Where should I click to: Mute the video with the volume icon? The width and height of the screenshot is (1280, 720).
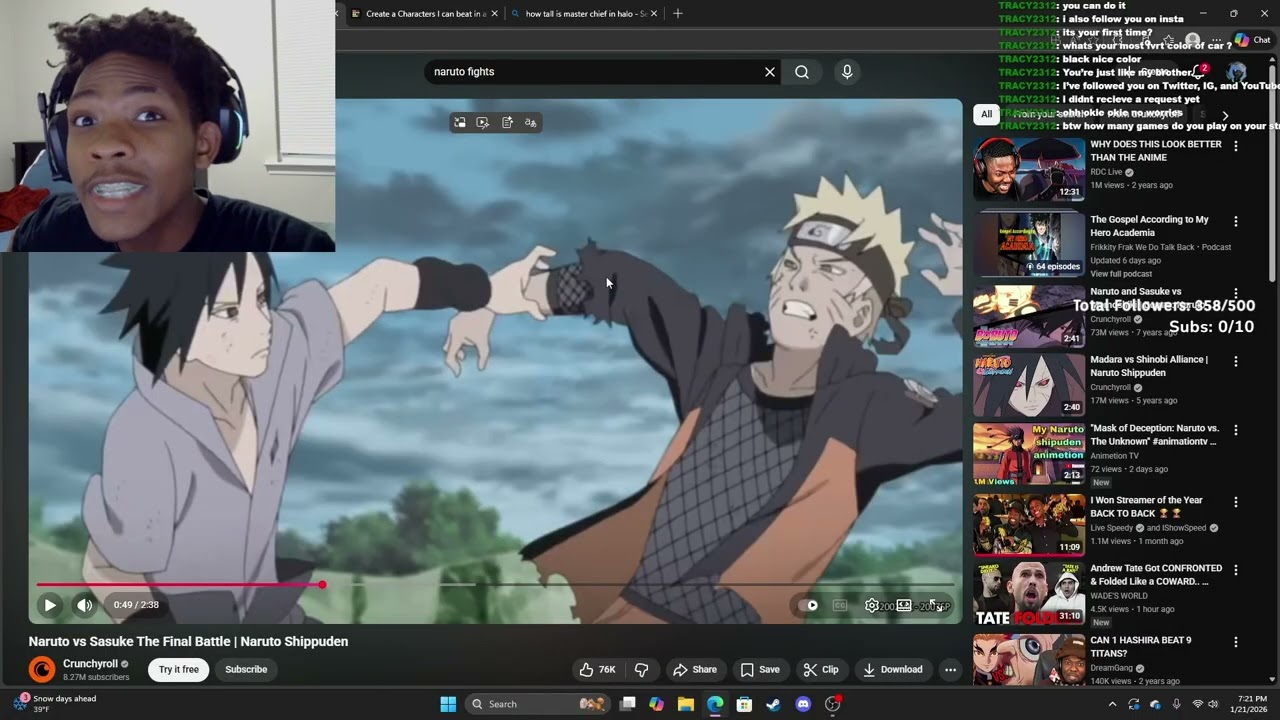(85, 605)
